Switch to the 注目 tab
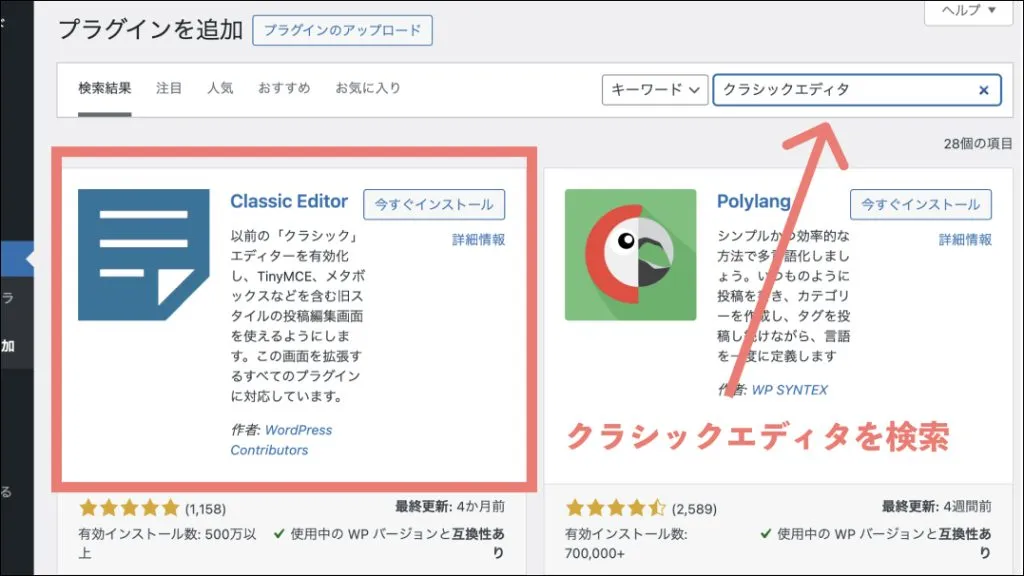Image resolution: width=1024 pixels, height=576 pixels. 168,88
